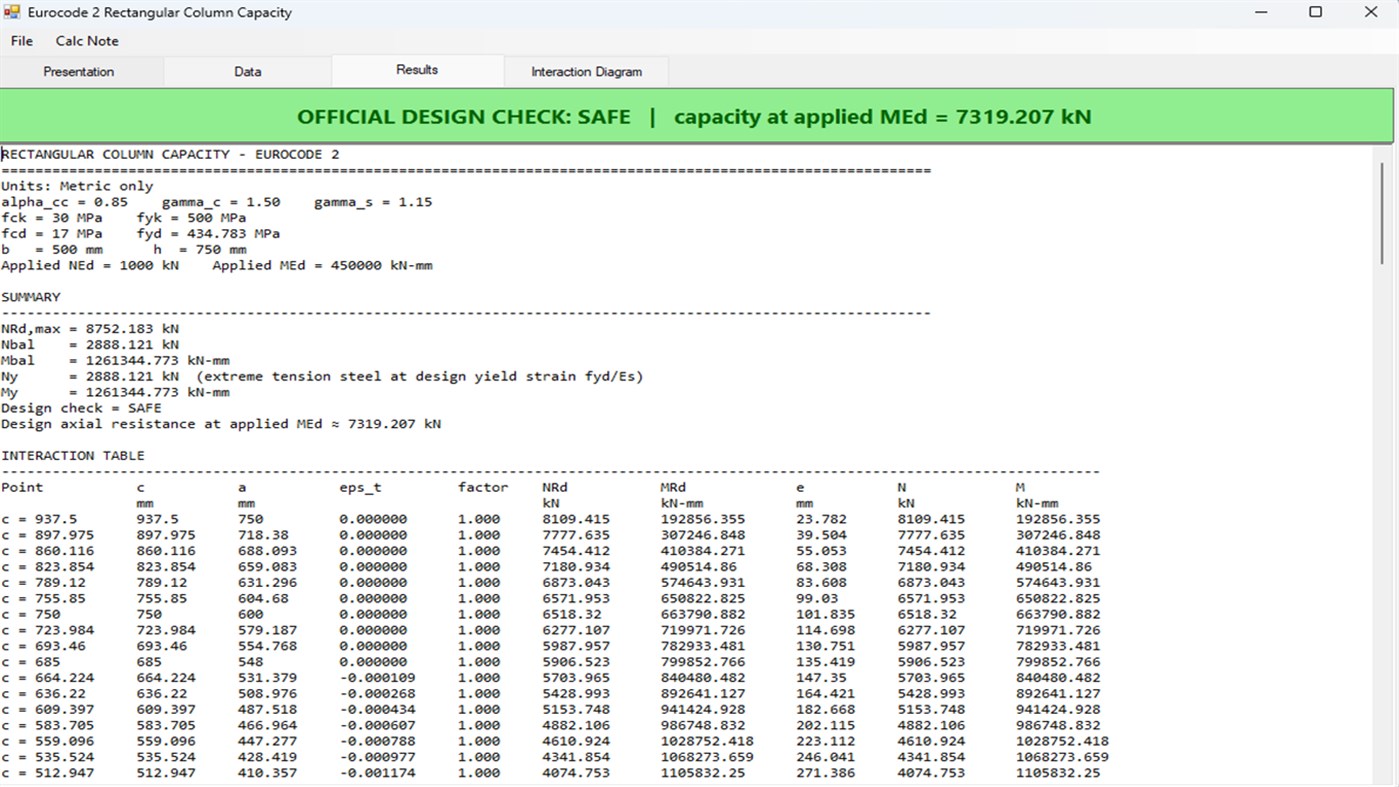Click the line 'NRd,max = 8752.183 kN'
Image resolution: width=1399 pixels, height=787 pixels.
[x=90, y=329]
